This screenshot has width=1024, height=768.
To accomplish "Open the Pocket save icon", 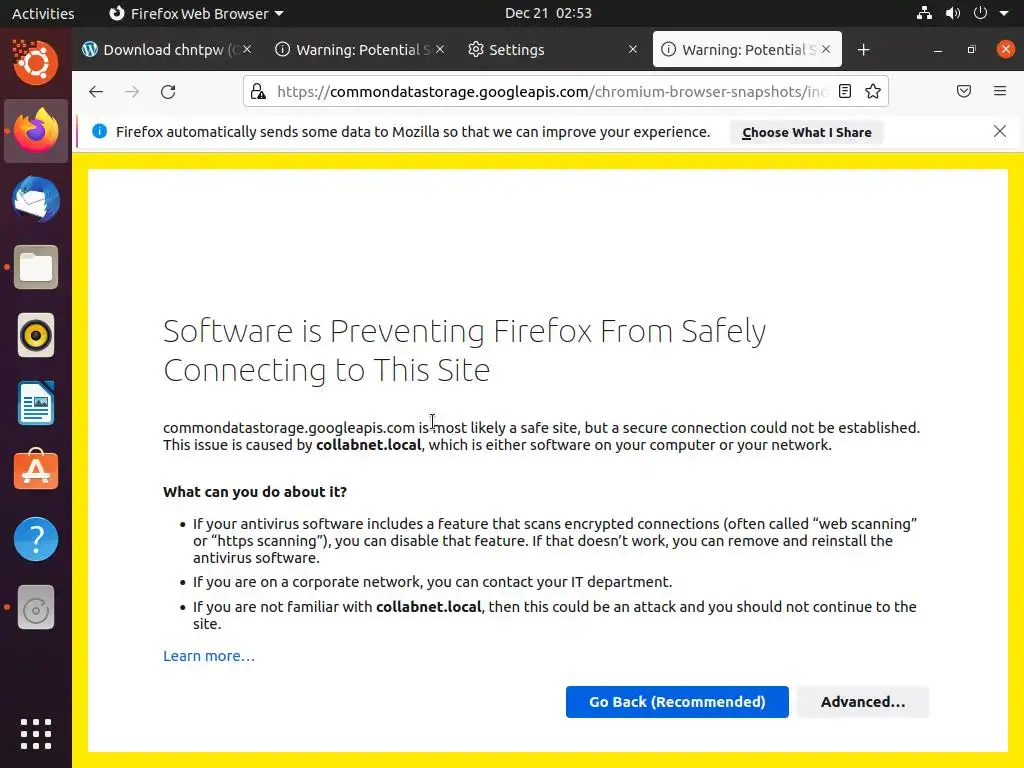I will tap(964, 92).
